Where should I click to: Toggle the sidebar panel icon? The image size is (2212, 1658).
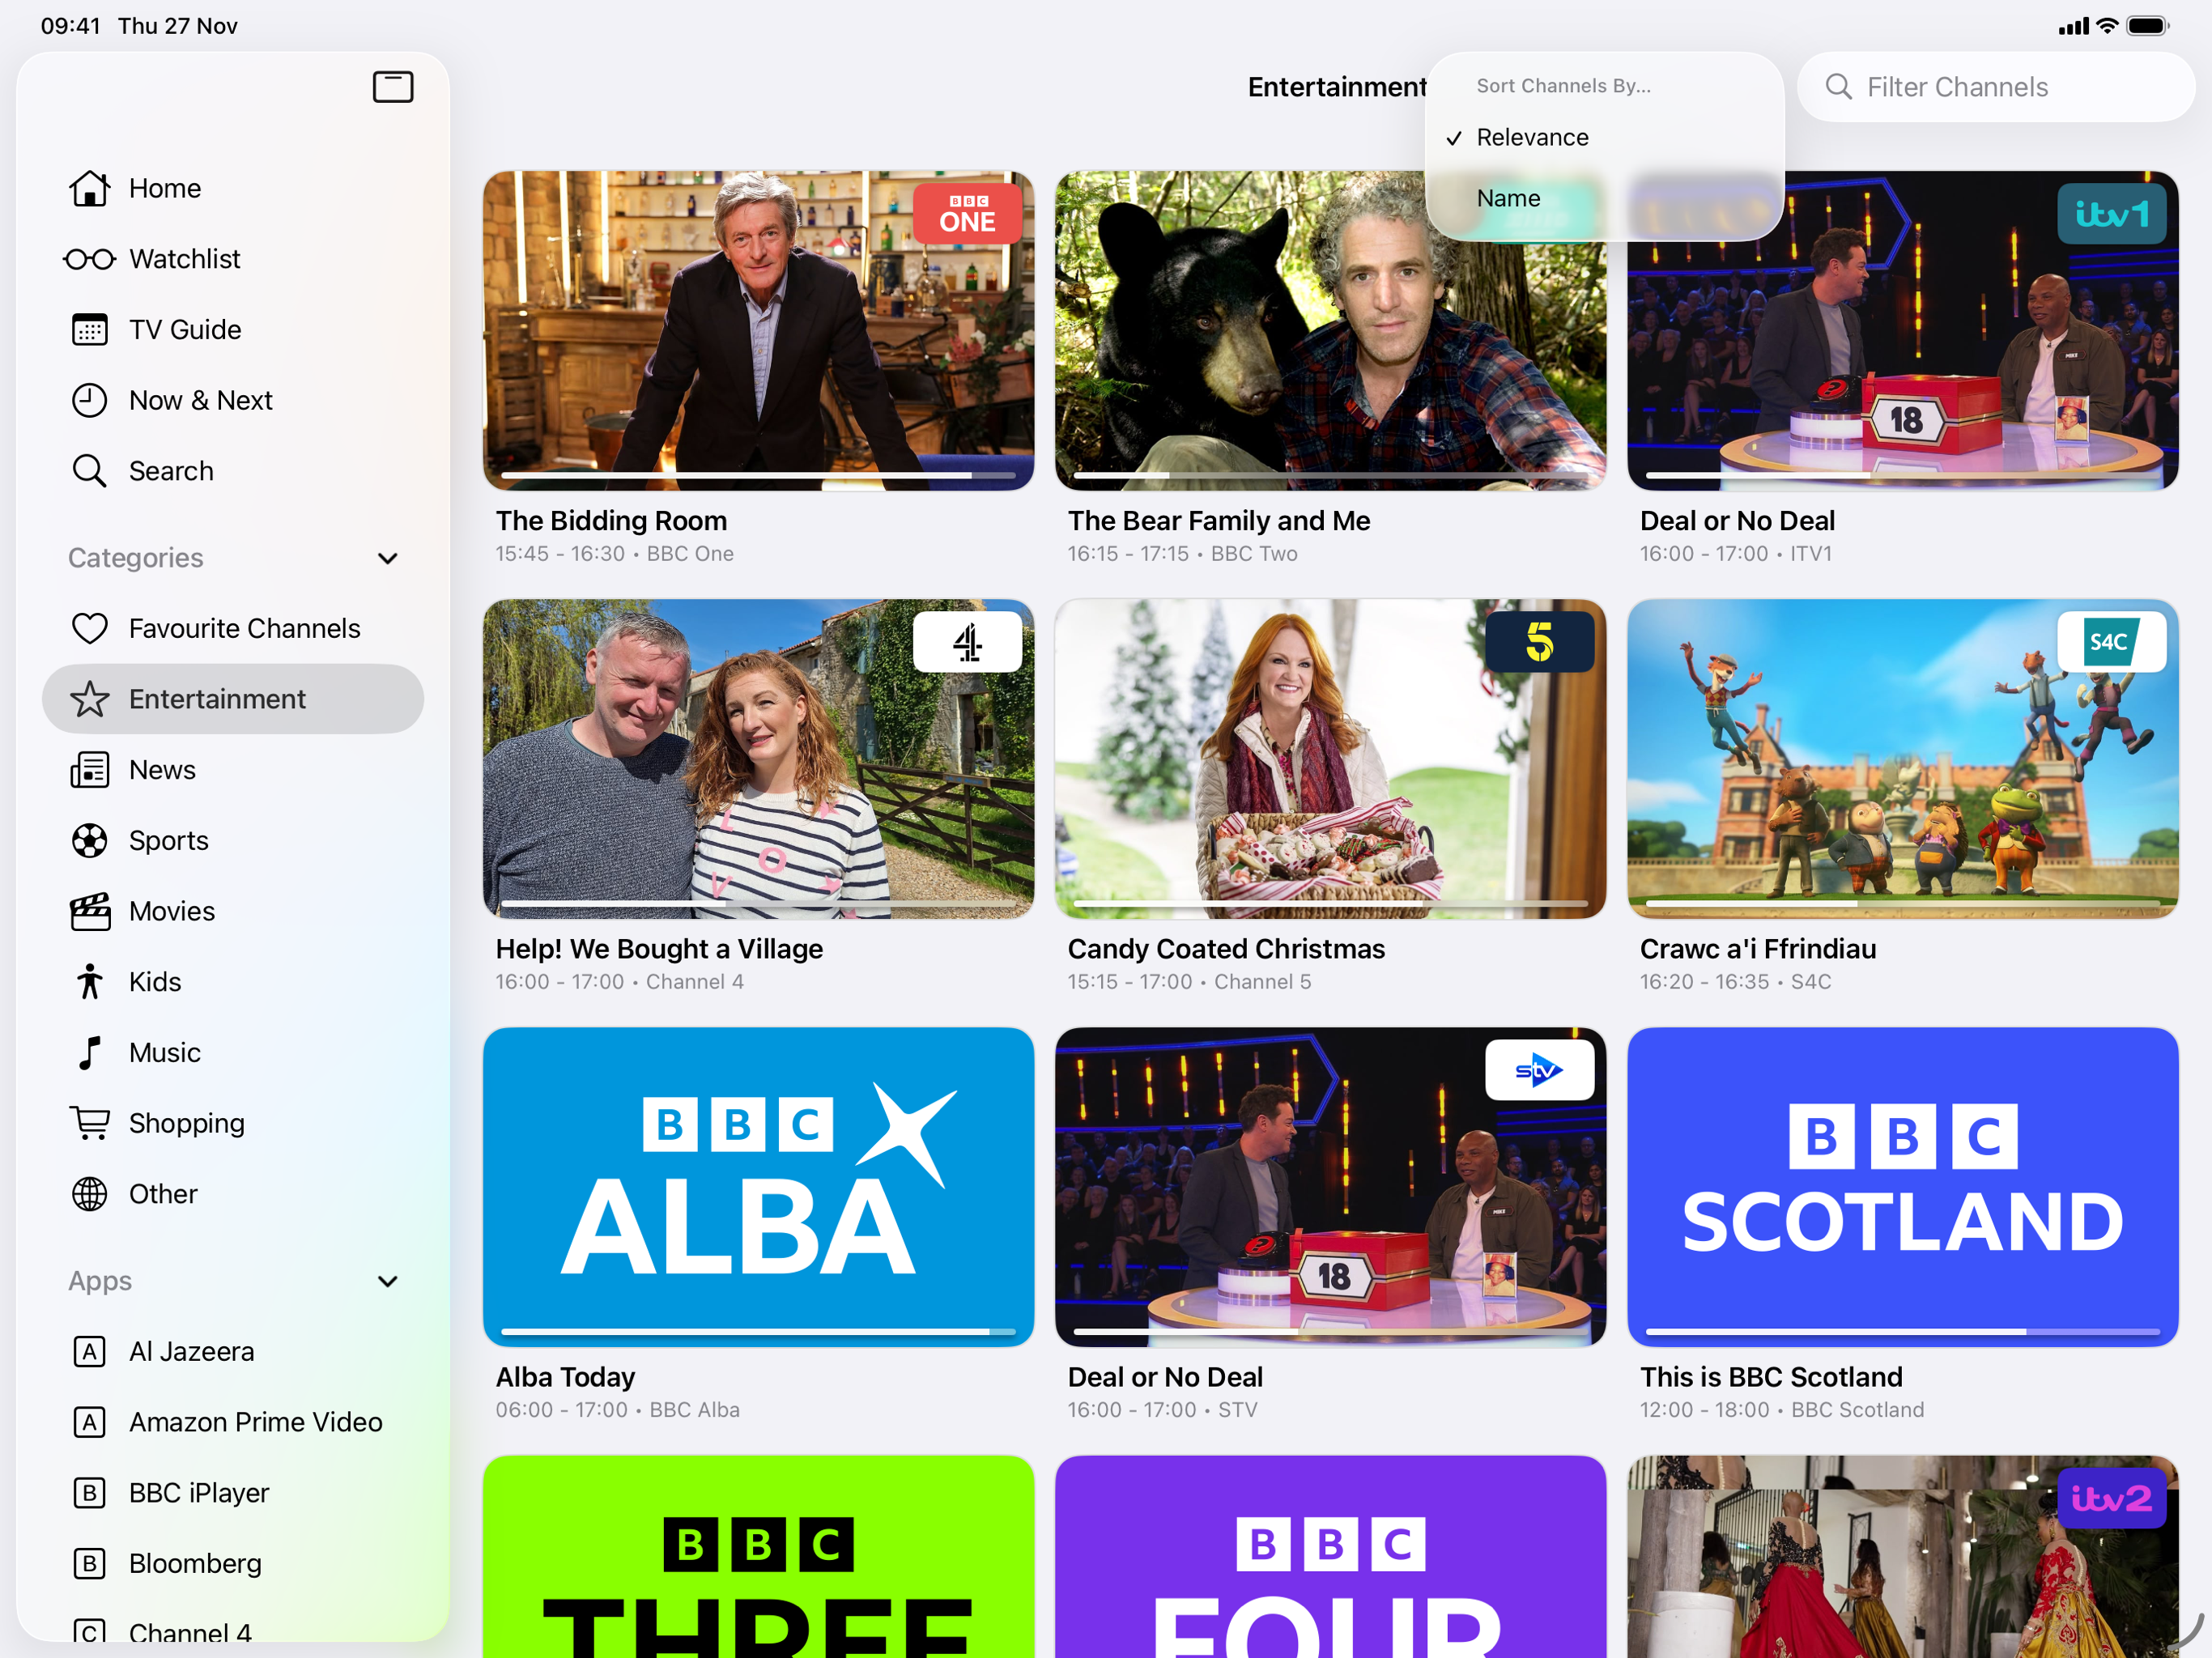pyautogui.click(x=393, y=87)
